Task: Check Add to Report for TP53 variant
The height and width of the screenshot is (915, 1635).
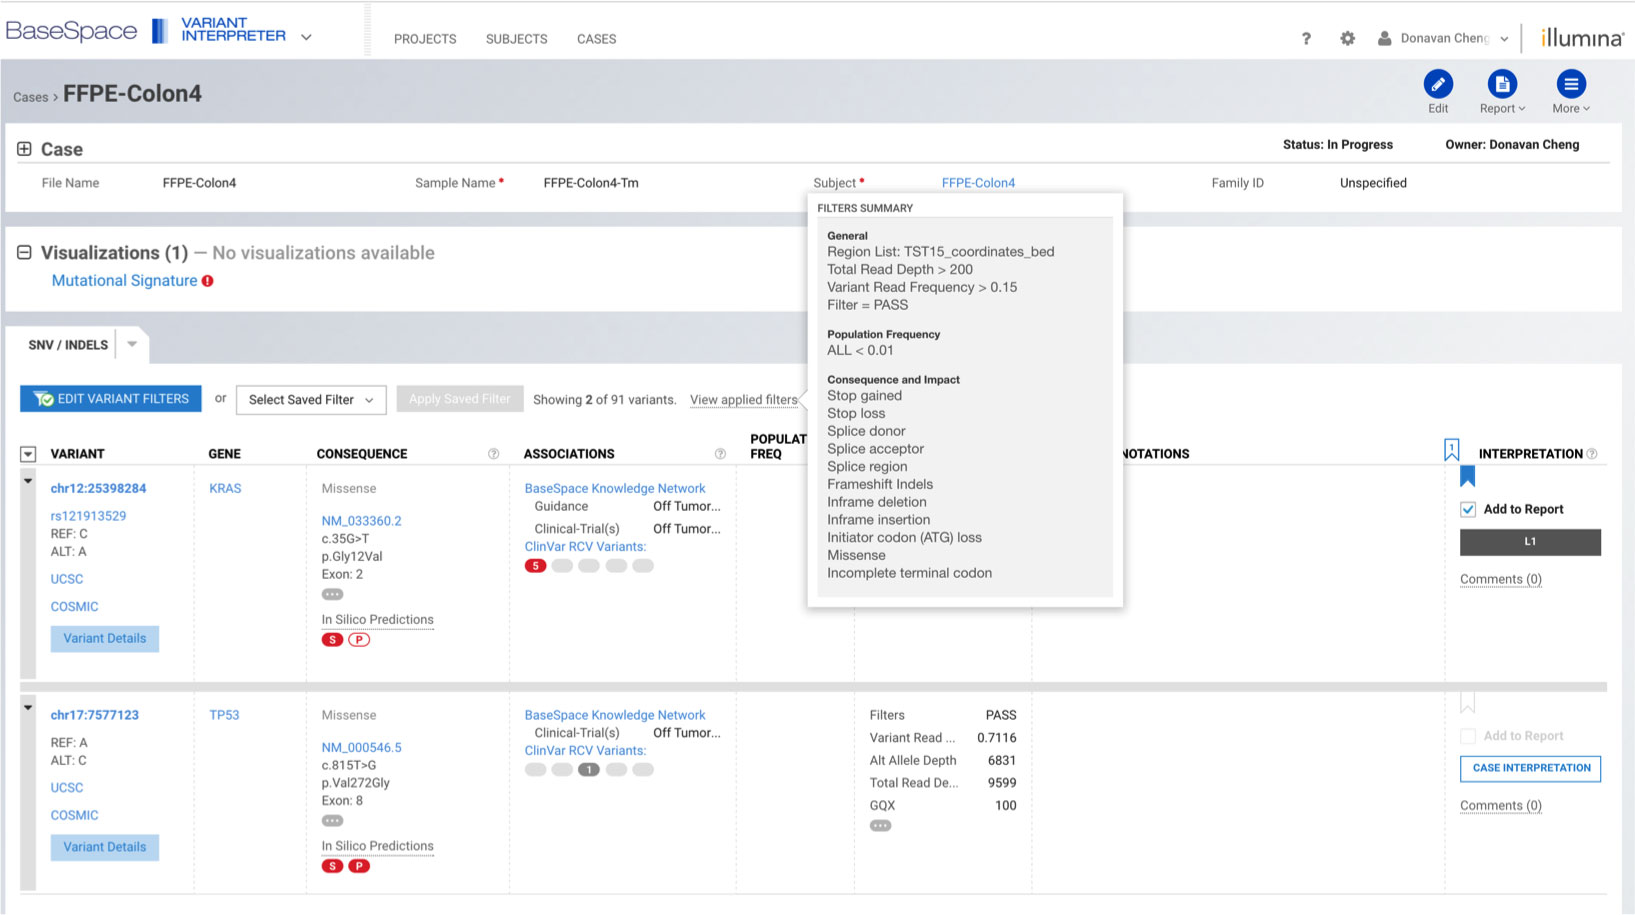Action: pos(1468,736)
